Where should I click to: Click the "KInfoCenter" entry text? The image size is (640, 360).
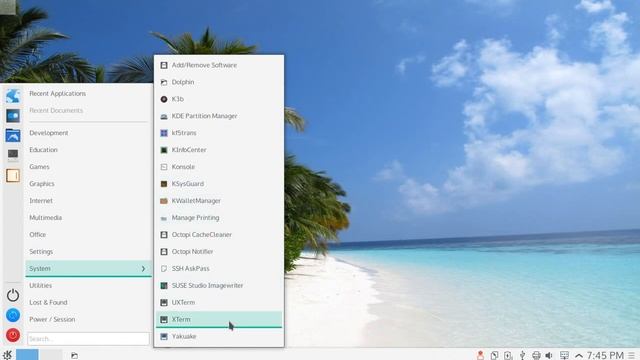tap(189, 150)
